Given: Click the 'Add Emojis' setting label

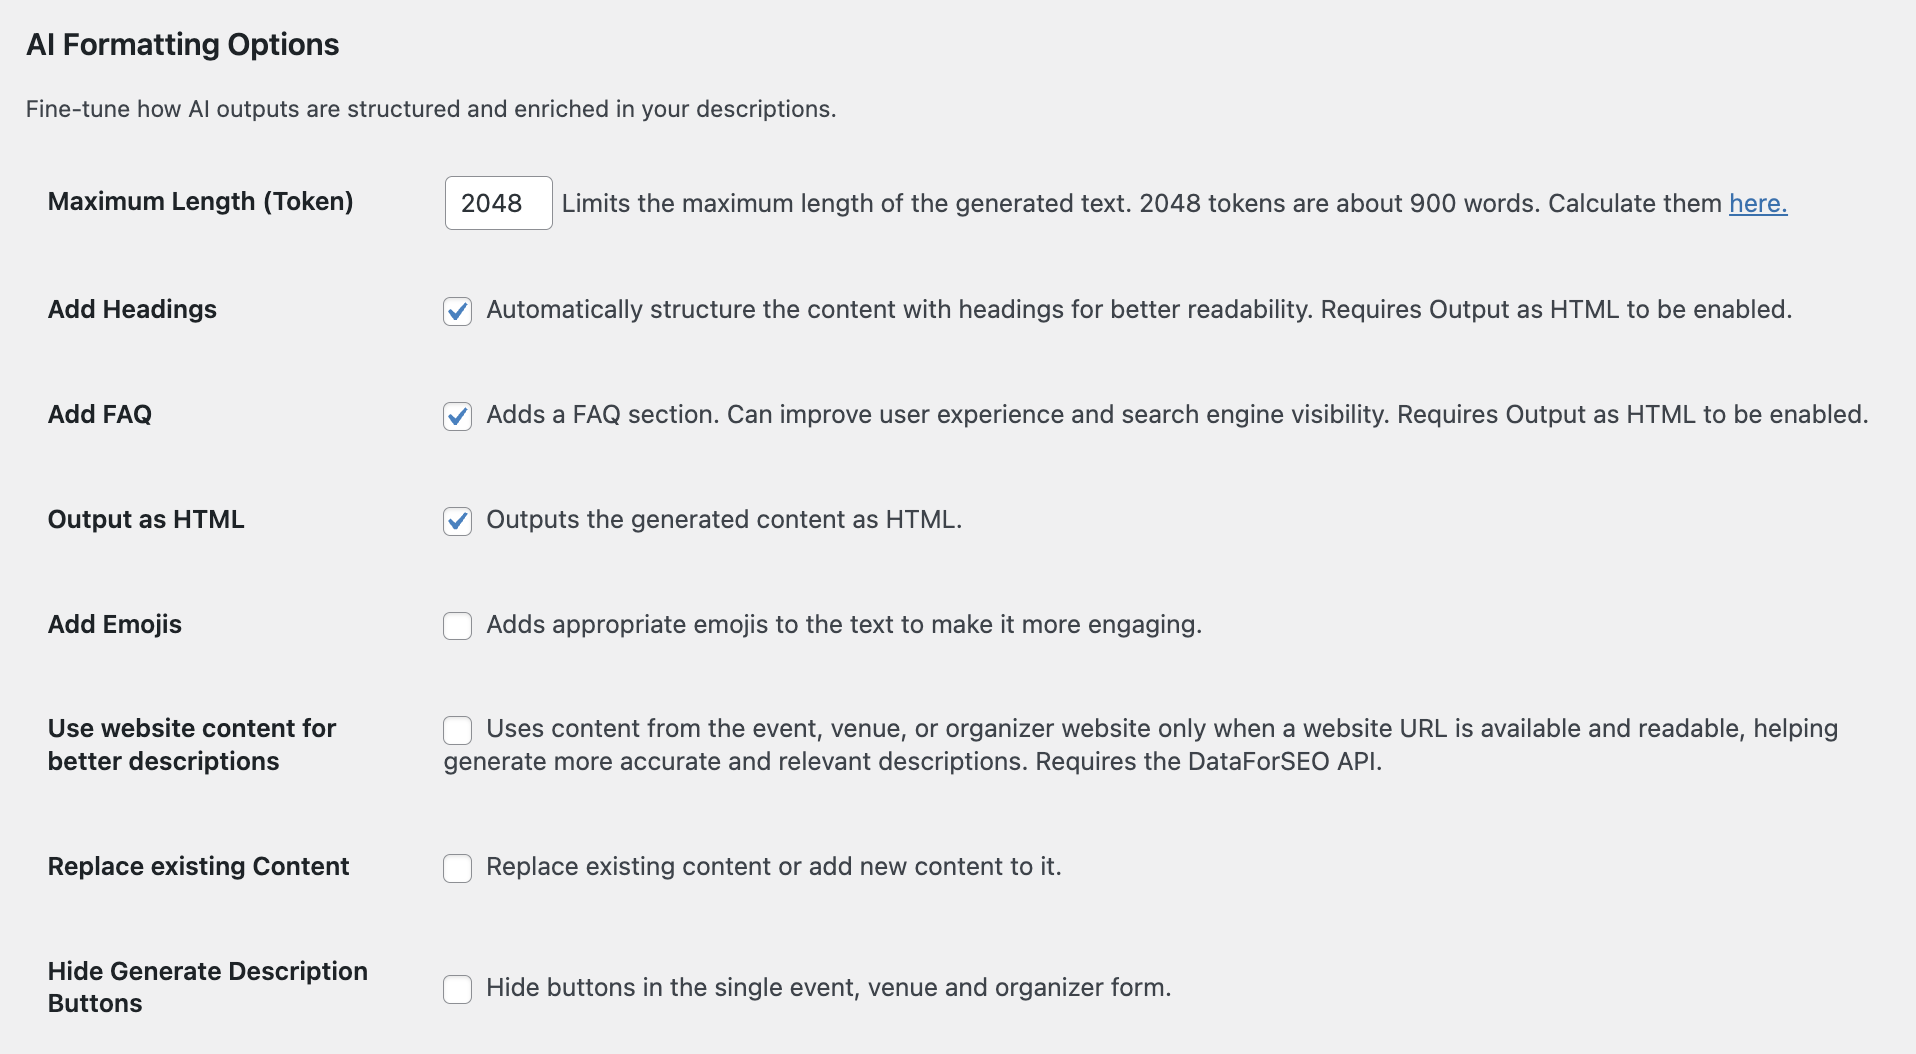Looking at the screenshot, I should tap(115, 624).
